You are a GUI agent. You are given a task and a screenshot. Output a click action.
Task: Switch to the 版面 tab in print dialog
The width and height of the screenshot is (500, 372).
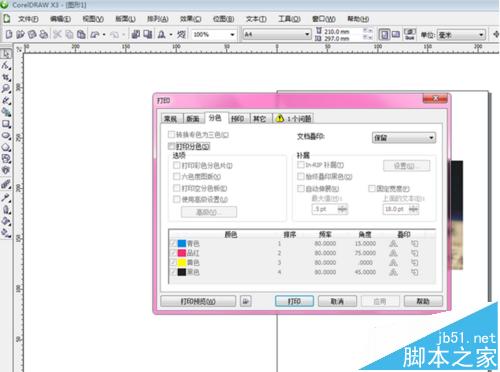tap(193, 119)
